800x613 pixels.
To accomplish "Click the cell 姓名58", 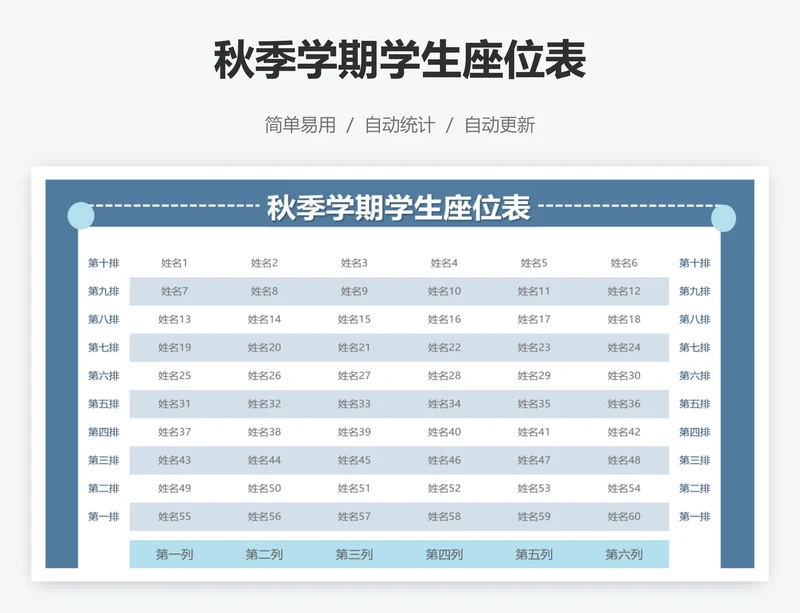I will pos(444,517).
